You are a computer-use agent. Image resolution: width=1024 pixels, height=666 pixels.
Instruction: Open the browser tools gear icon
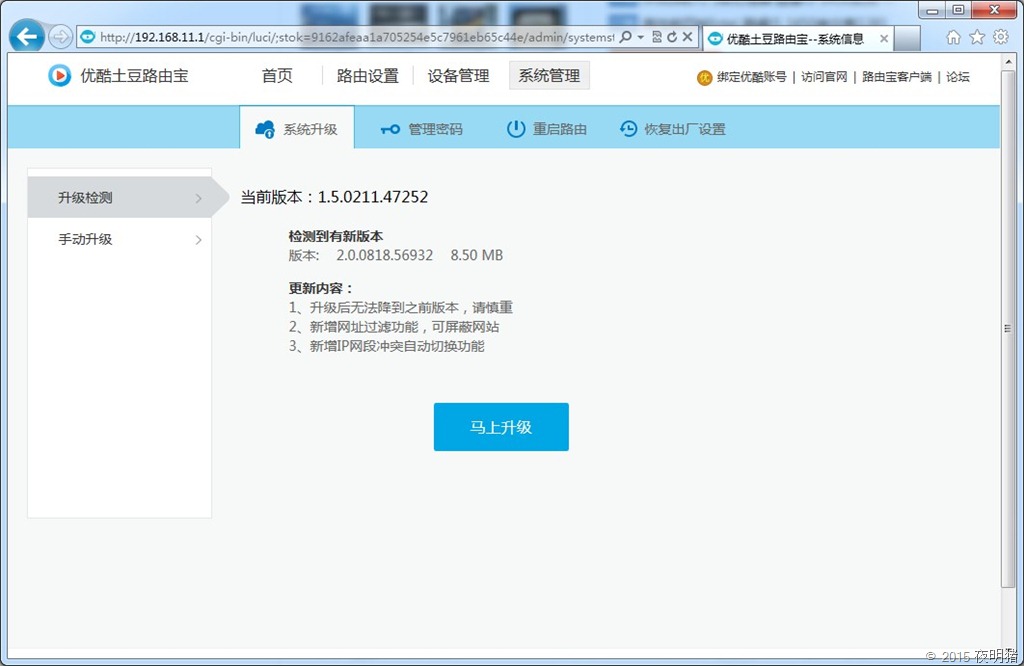1001,37
